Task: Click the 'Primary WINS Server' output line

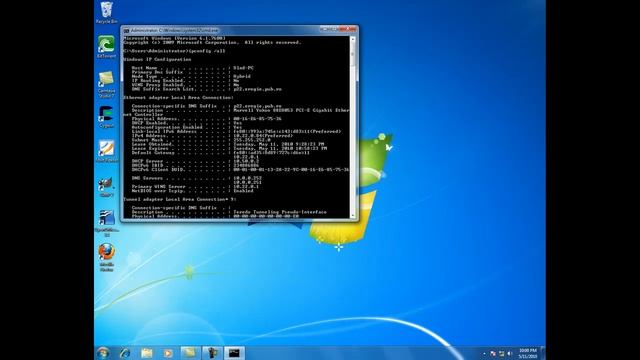Action: pyautogui.click(x=195, y=187)
